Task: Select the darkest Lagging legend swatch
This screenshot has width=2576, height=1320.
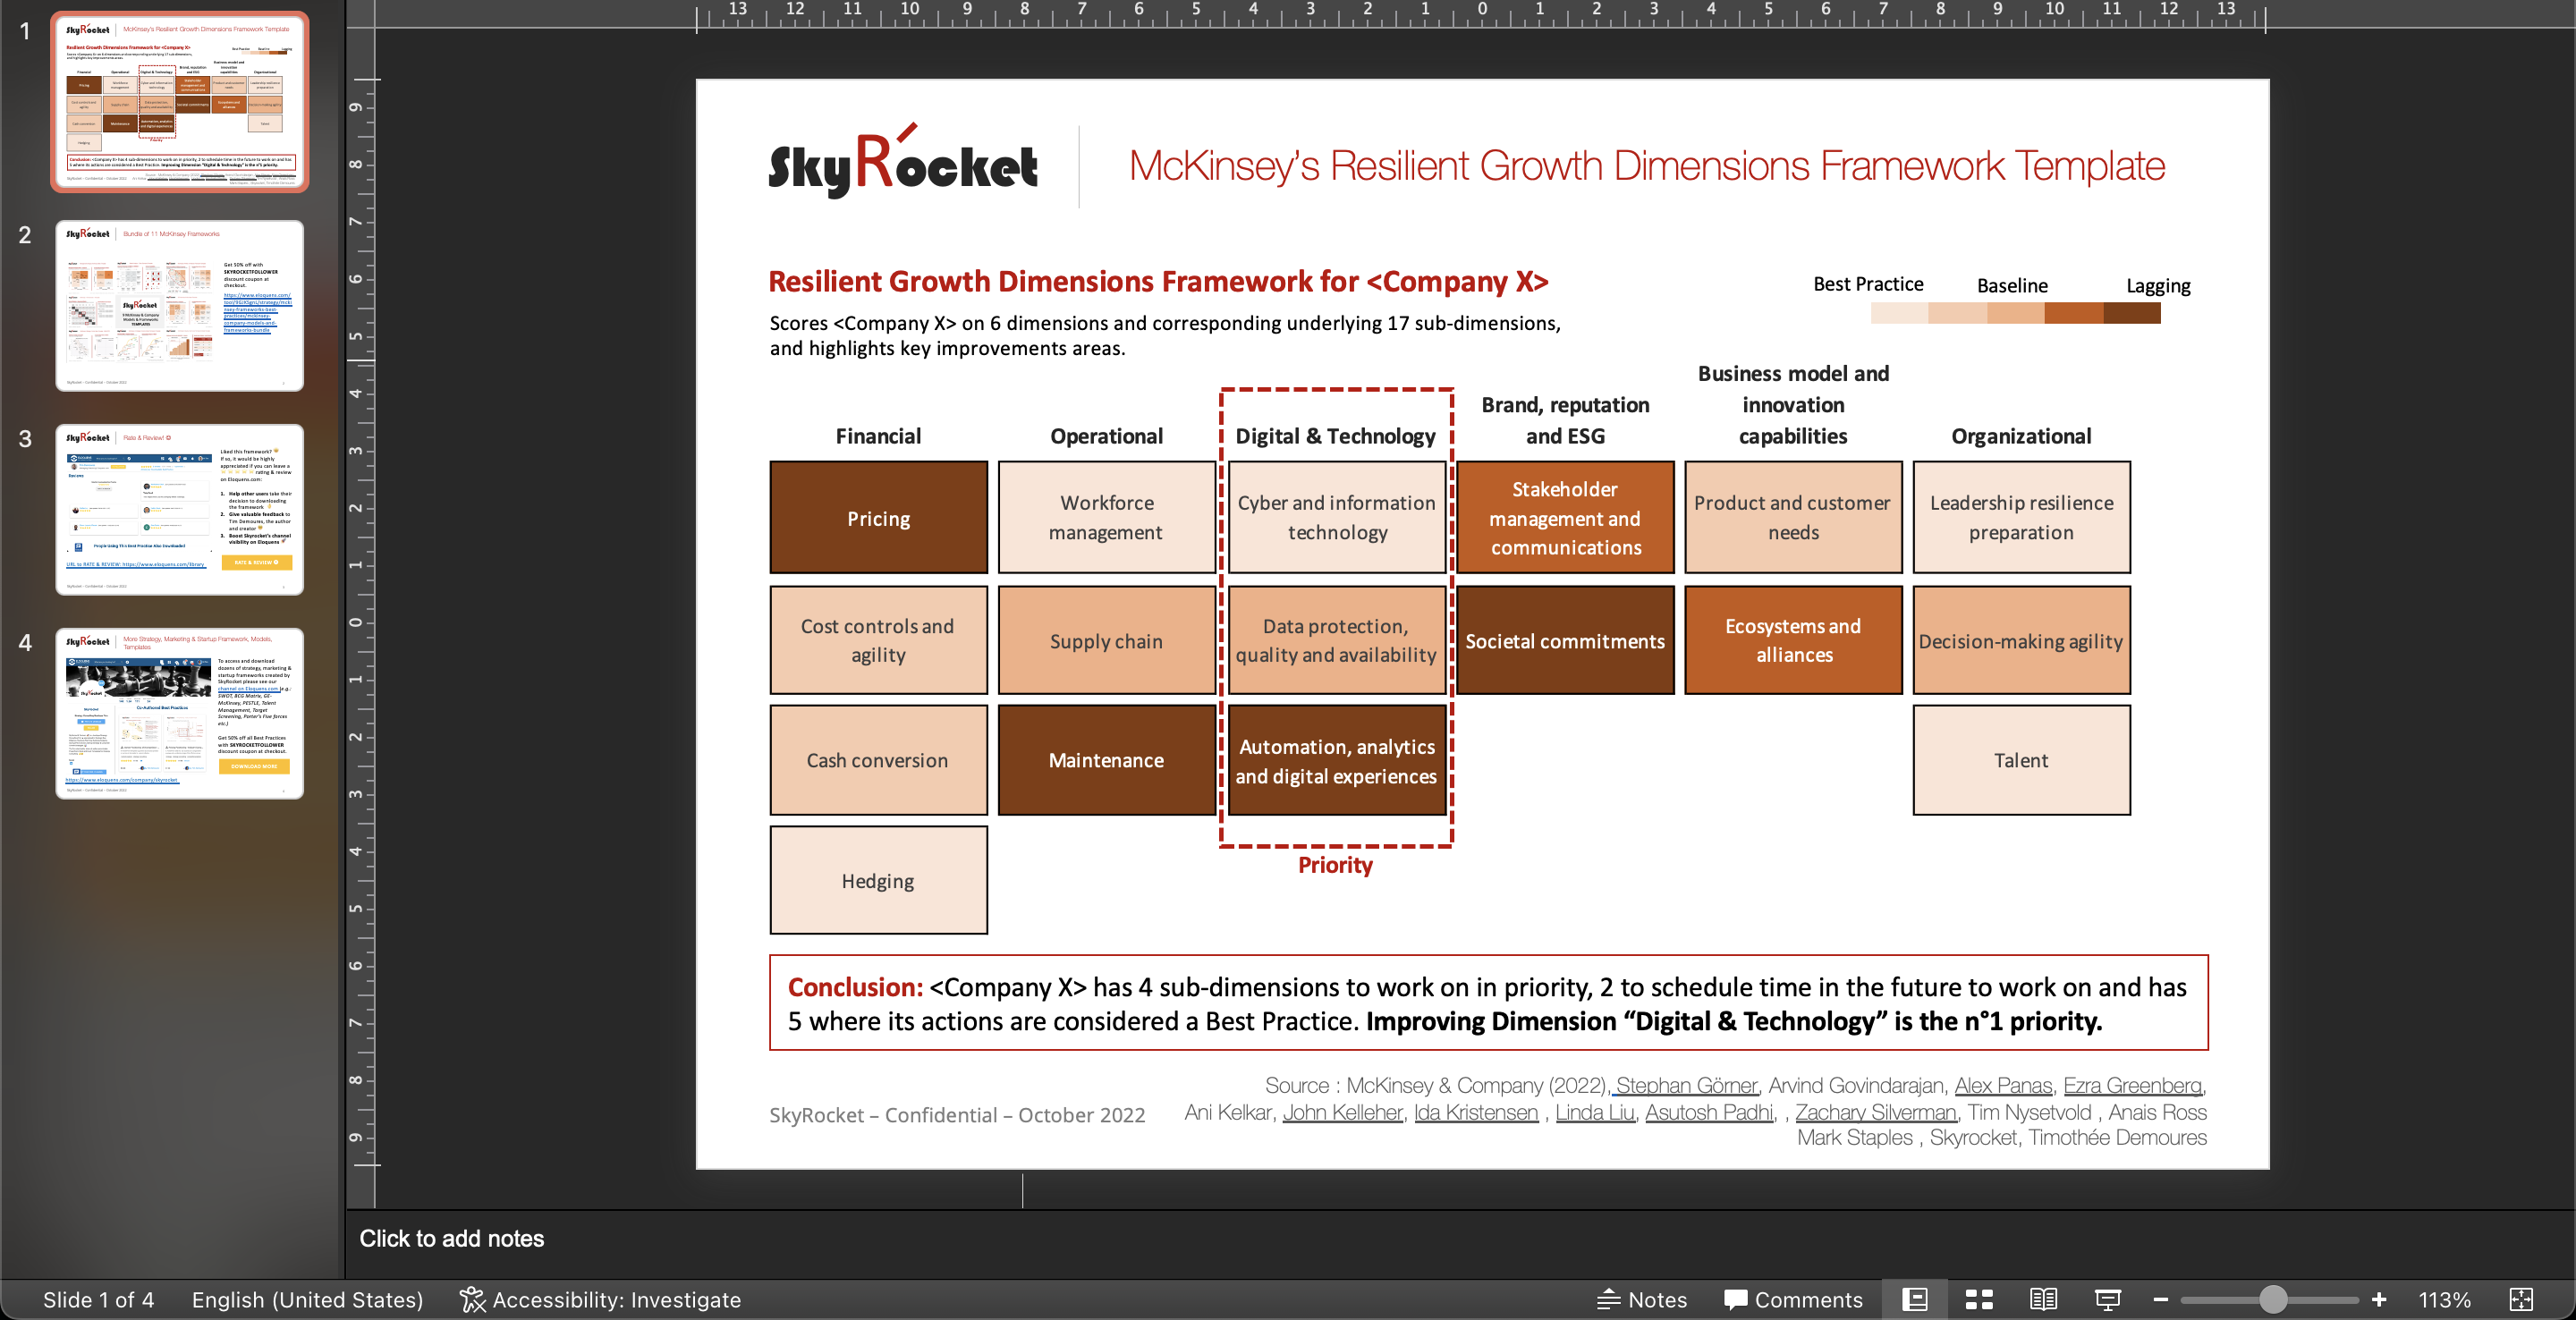Action: click(2132, 313)
